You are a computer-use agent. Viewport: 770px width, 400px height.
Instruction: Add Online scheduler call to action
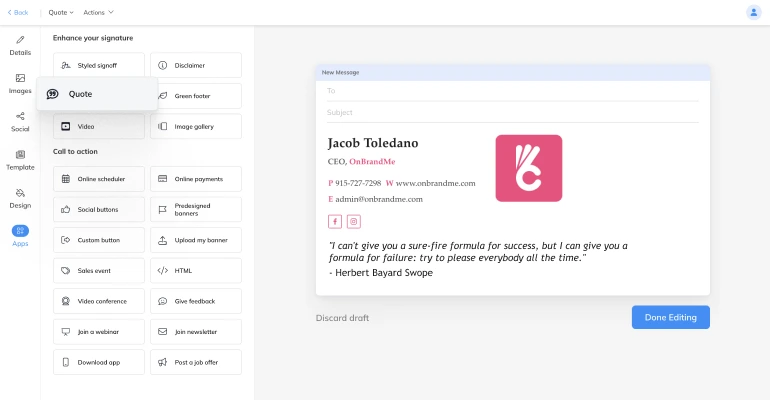tap(99, 179)
